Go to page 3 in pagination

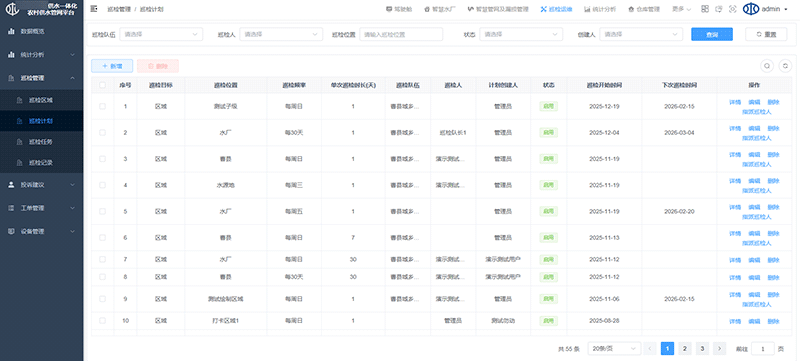(702, 349)
